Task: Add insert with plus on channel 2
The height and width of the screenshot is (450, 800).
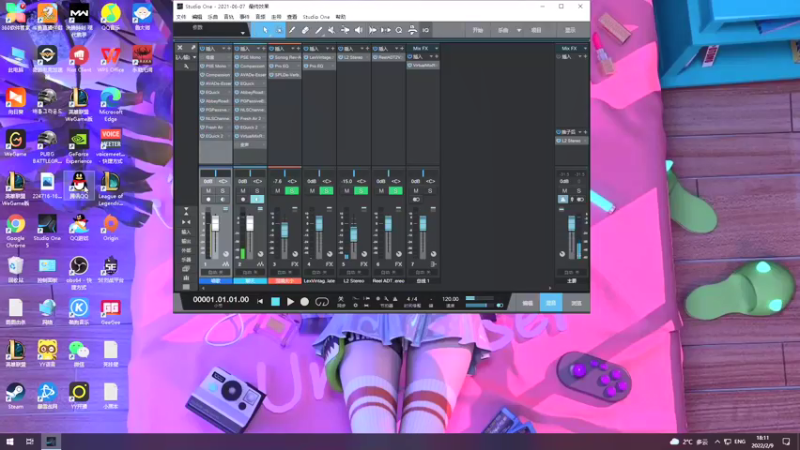Action: [264, 48]
